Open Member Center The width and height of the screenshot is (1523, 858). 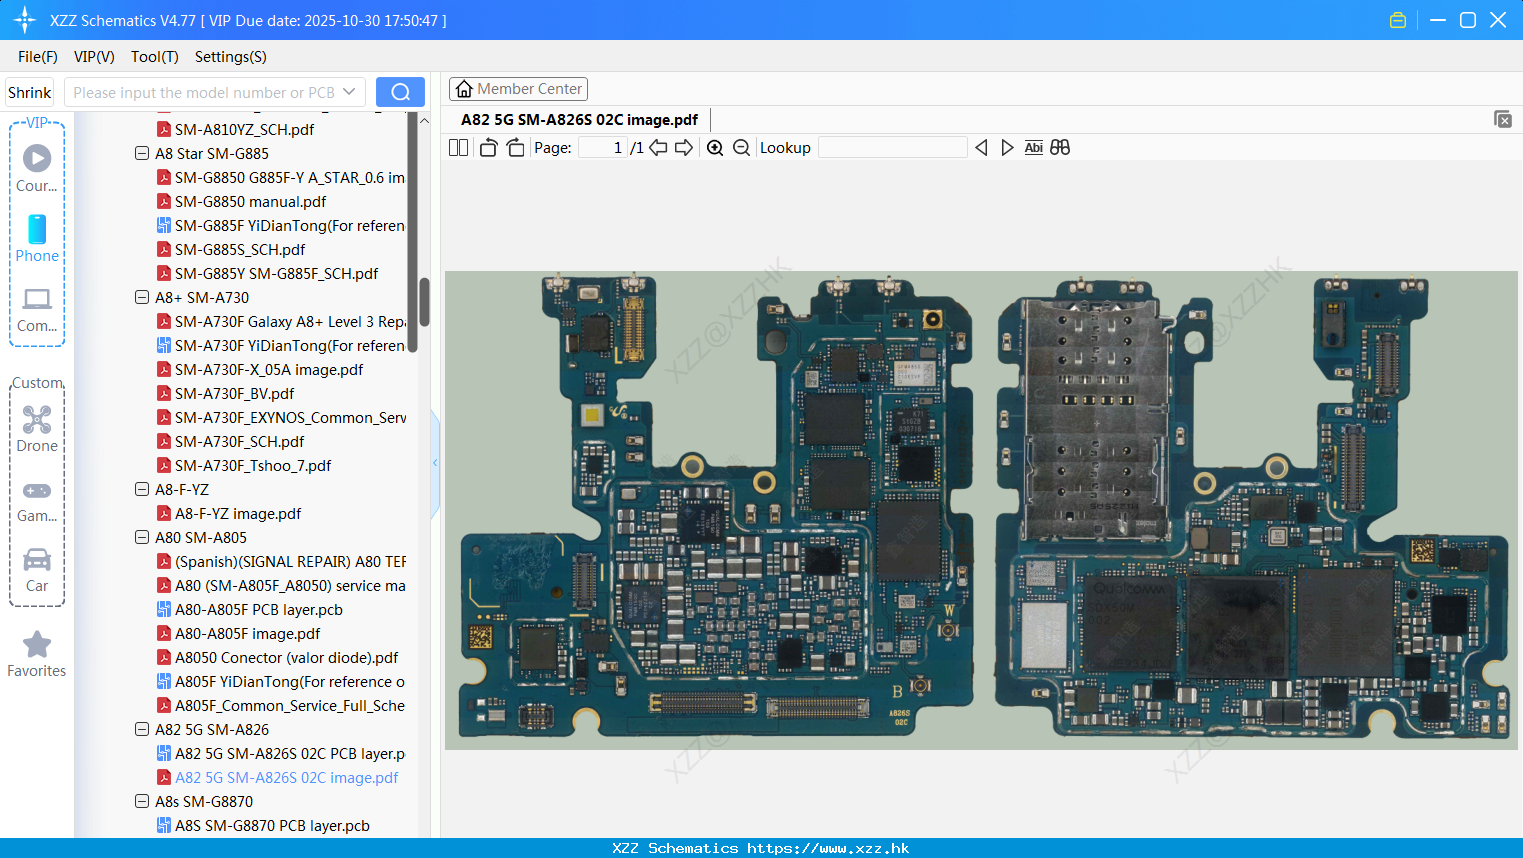tap(518, 89)
